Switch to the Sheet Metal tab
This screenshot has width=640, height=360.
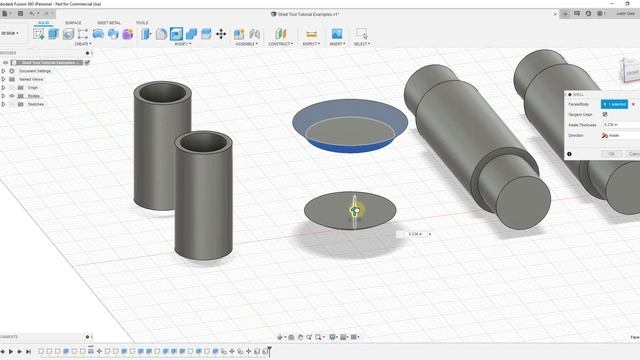109,23
